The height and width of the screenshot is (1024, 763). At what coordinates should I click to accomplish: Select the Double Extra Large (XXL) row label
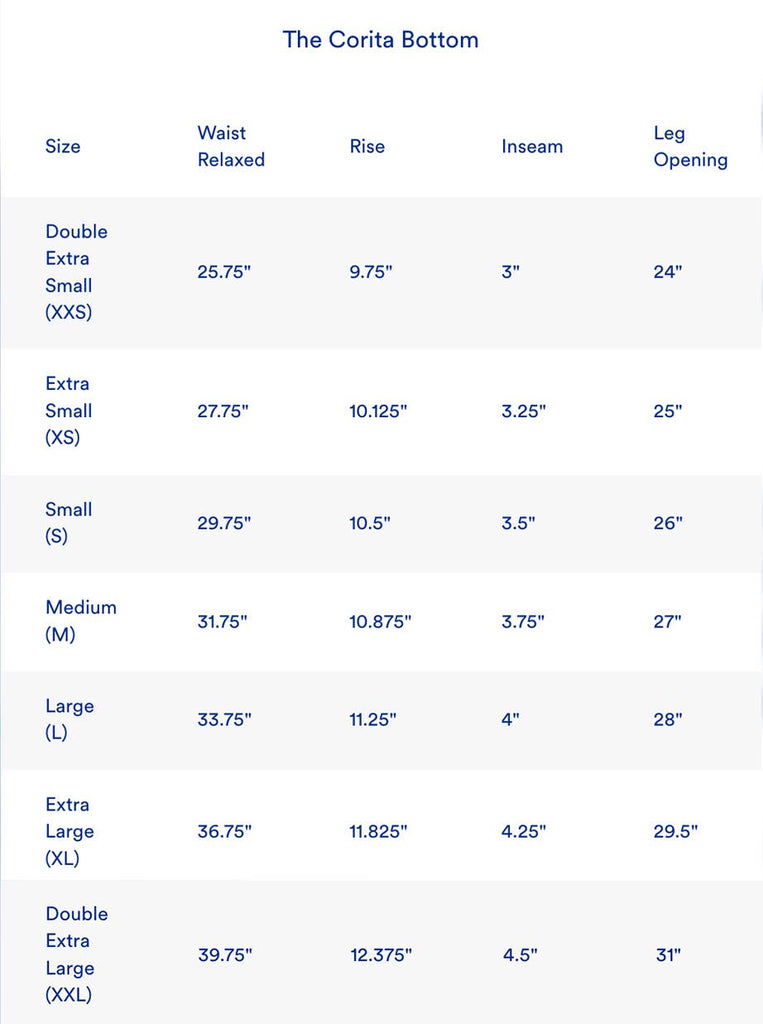click(76, 954)
